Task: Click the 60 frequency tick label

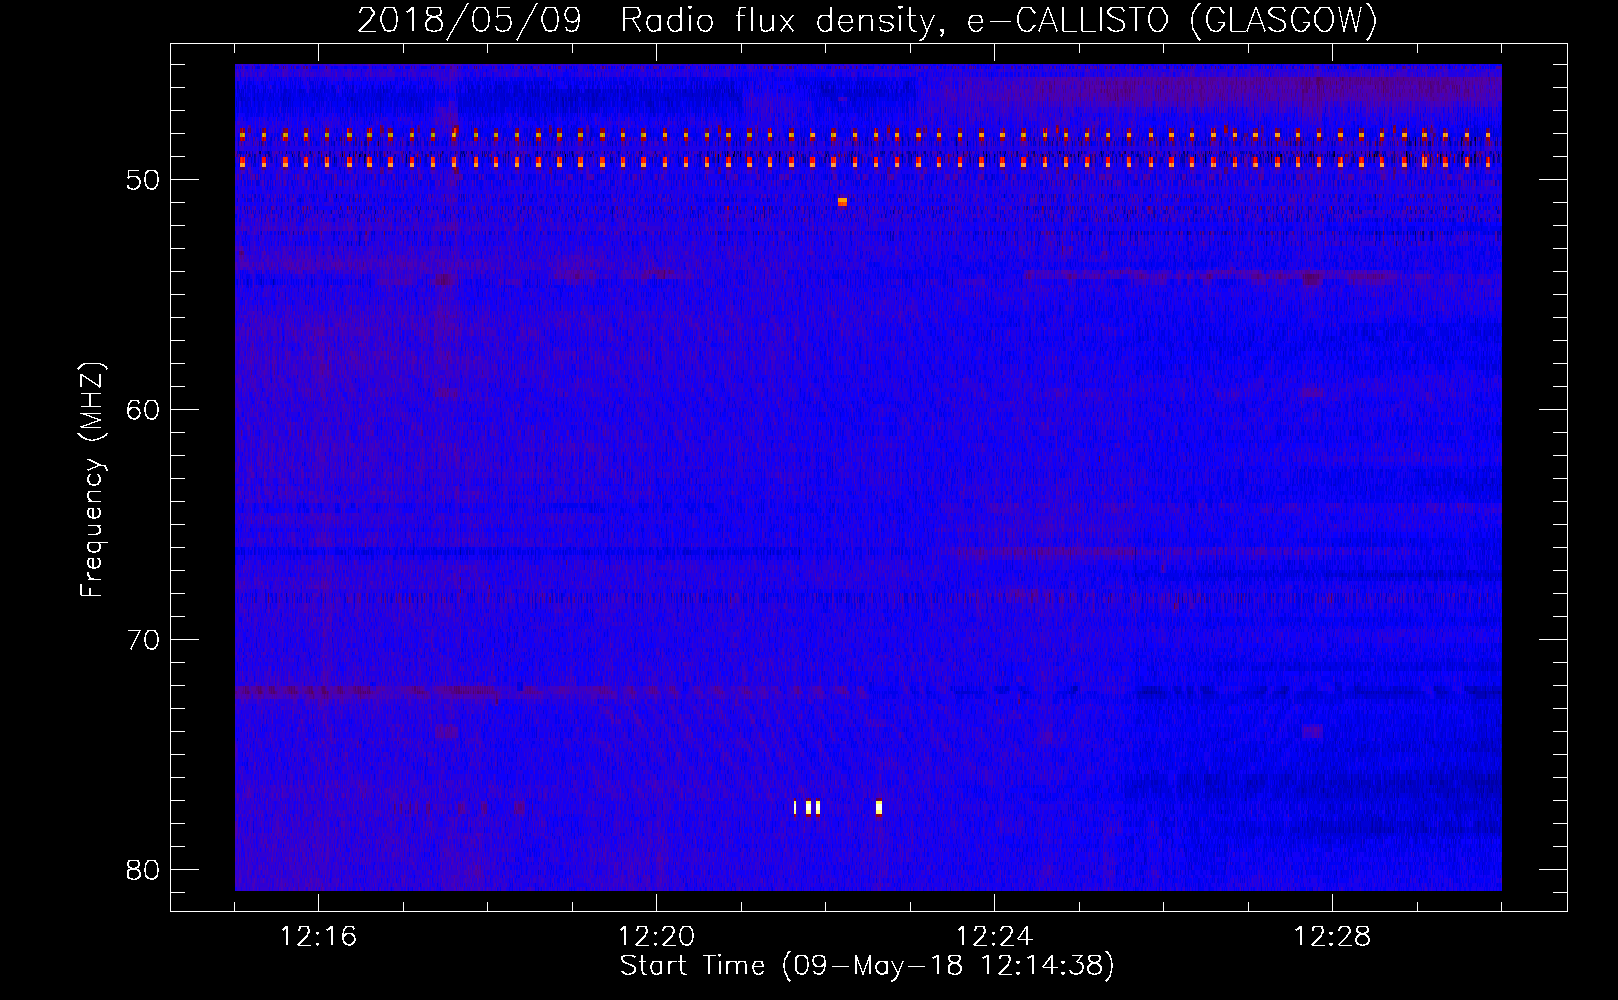Action: 144,410
